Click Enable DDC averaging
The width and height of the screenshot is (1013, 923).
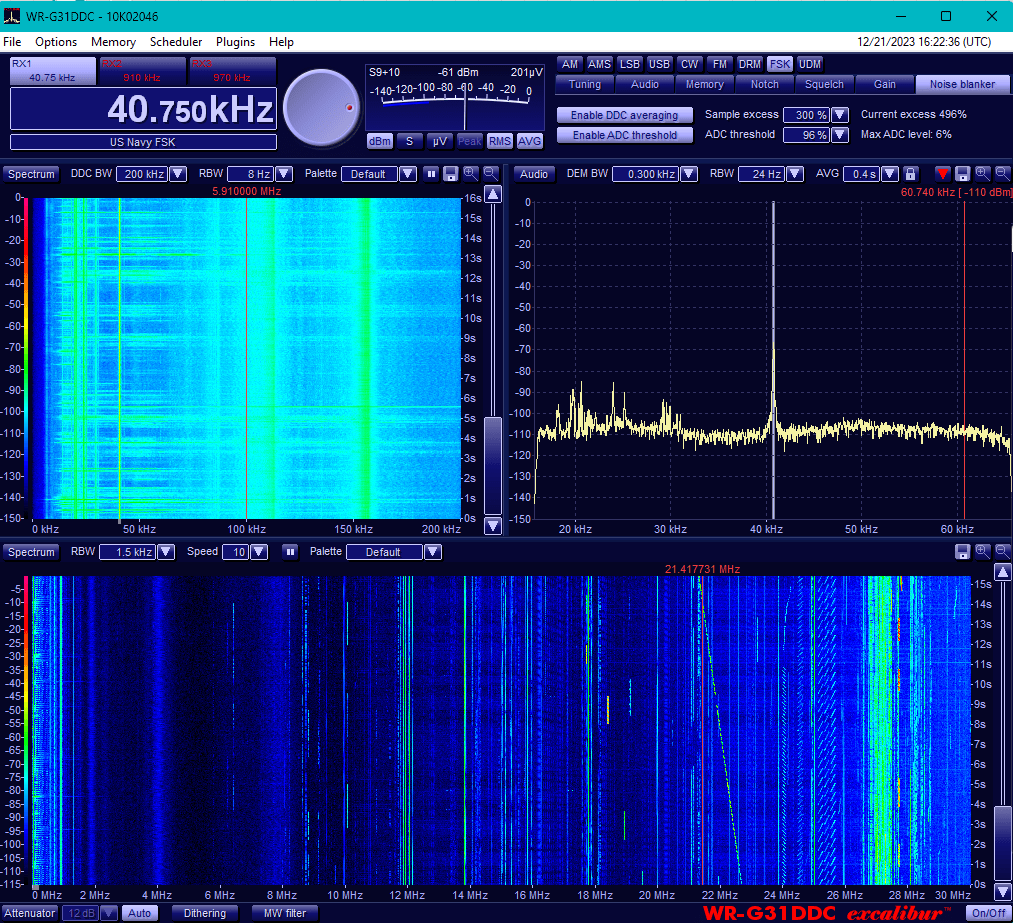[x=625, y=115]
